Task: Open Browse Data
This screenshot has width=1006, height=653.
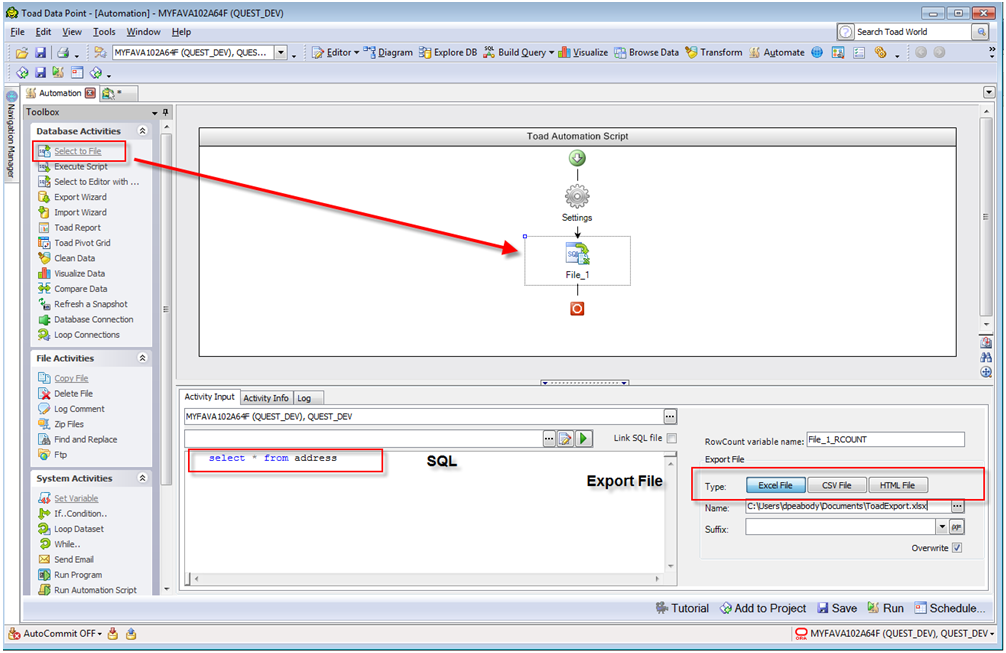Action: (x=646, y=53)
